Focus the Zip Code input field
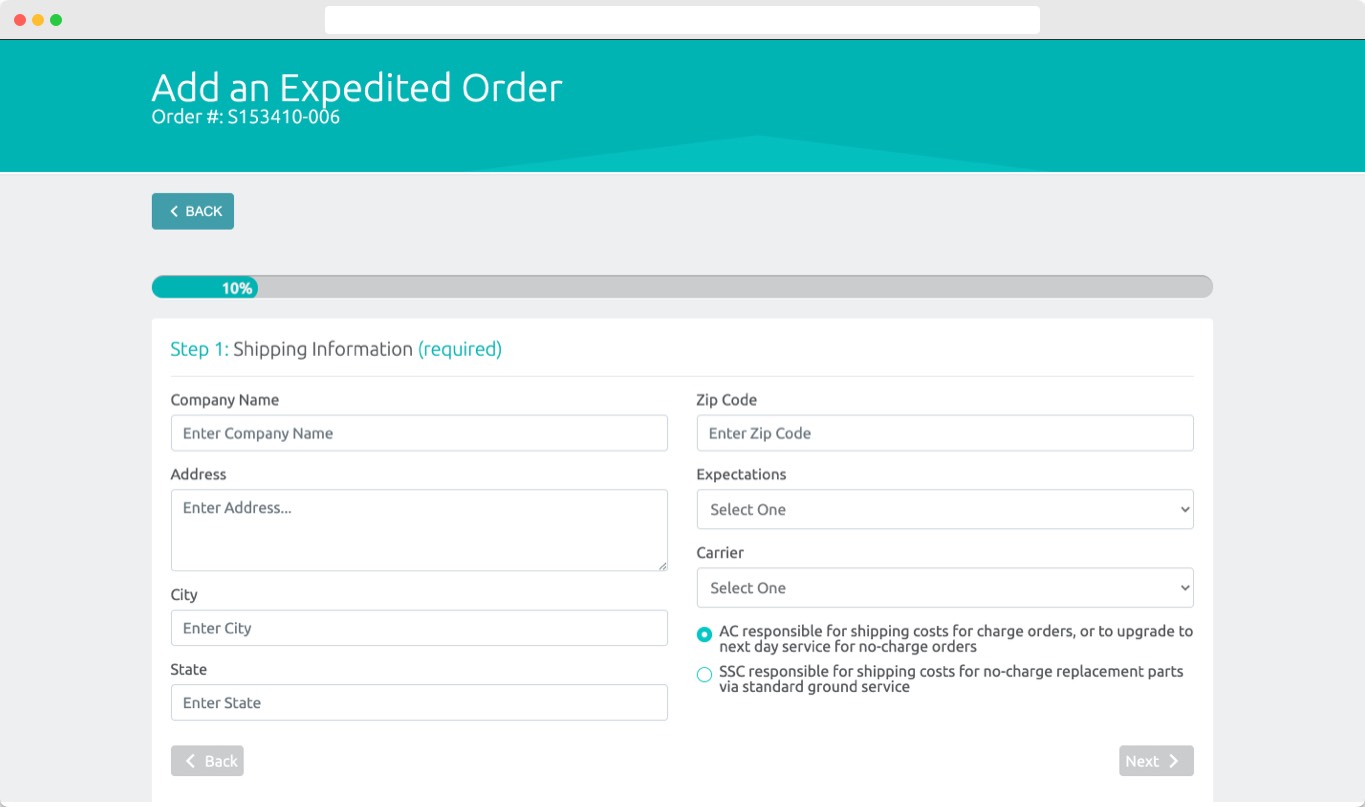This screenshot has width=1365, height=807. tap(945, 433)
